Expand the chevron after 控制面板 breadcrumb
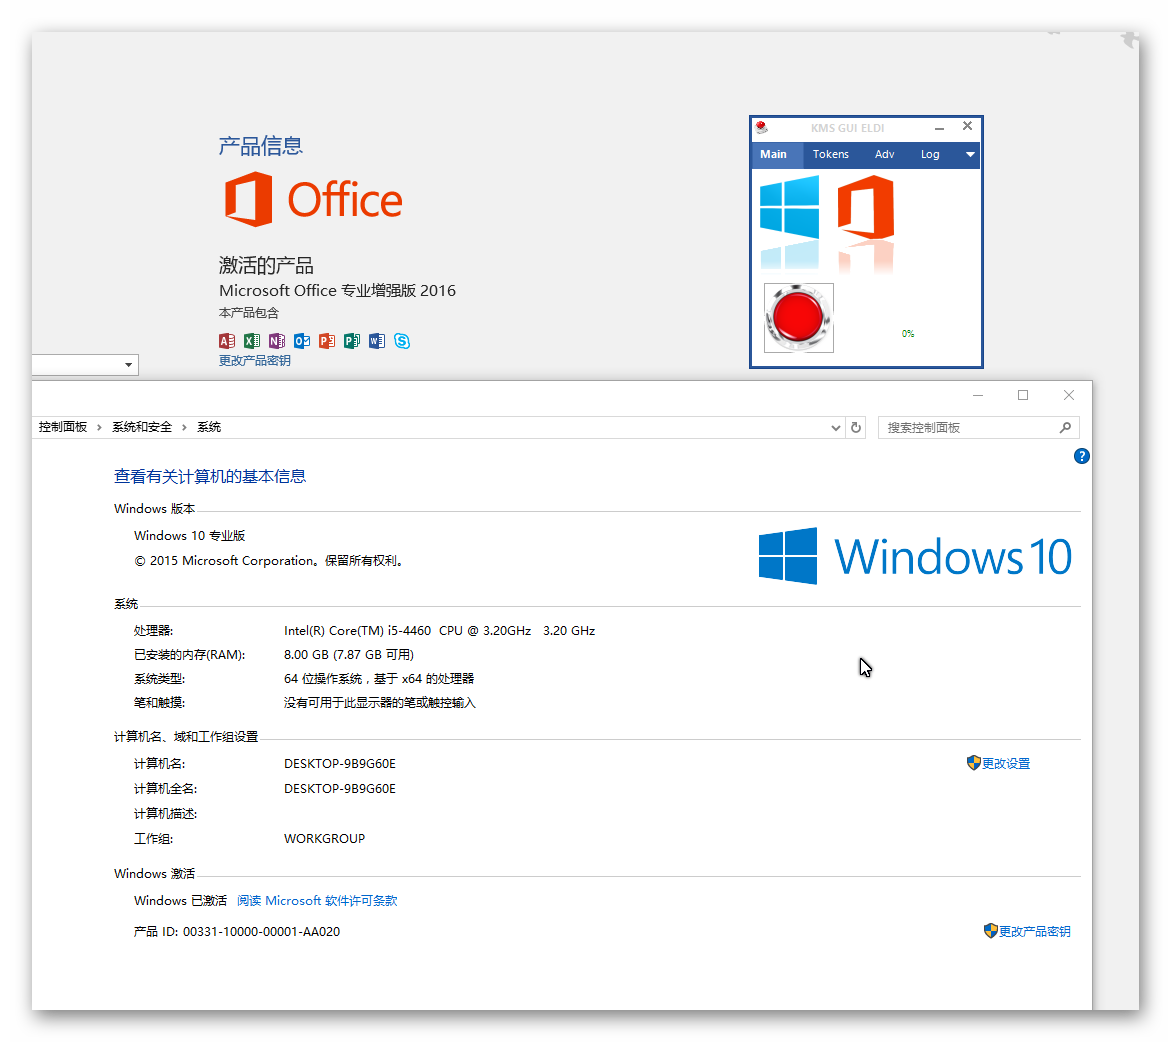The height and width of the screenshot is (1042, 1171). click(x=99, y=427)
